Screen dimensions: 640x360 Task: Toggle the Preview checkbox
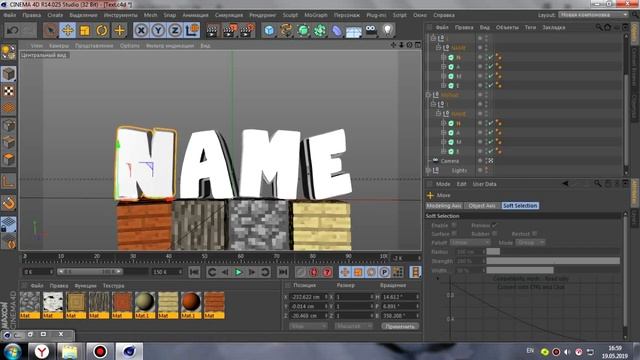pos(494,225)
